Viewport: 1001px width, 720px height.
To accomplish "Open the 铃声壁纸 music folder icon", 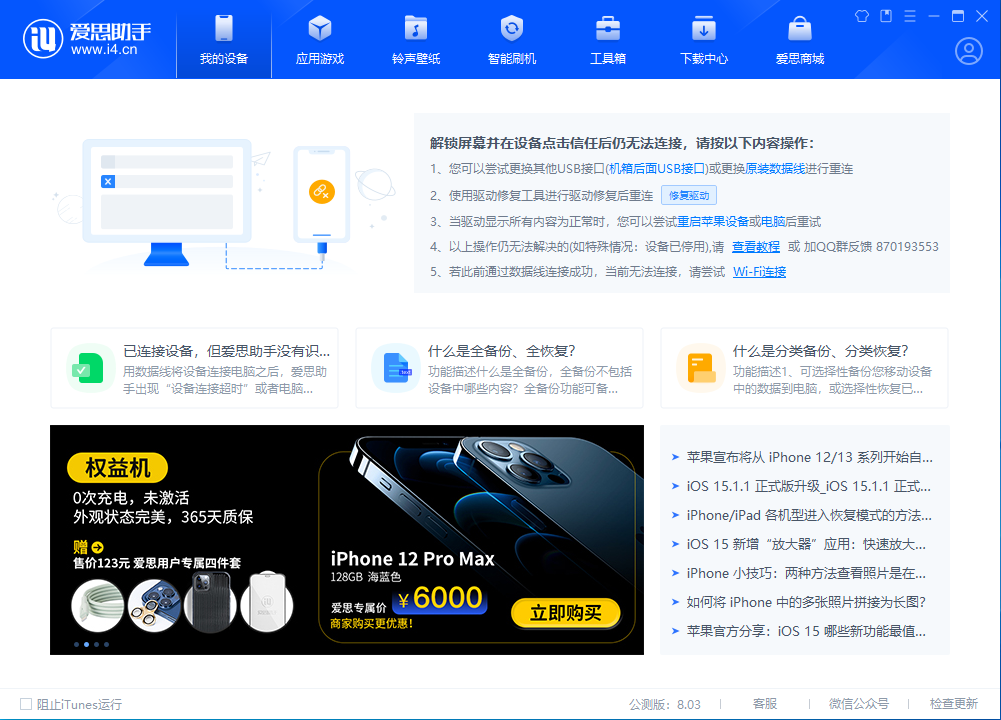I will (416, 28).
